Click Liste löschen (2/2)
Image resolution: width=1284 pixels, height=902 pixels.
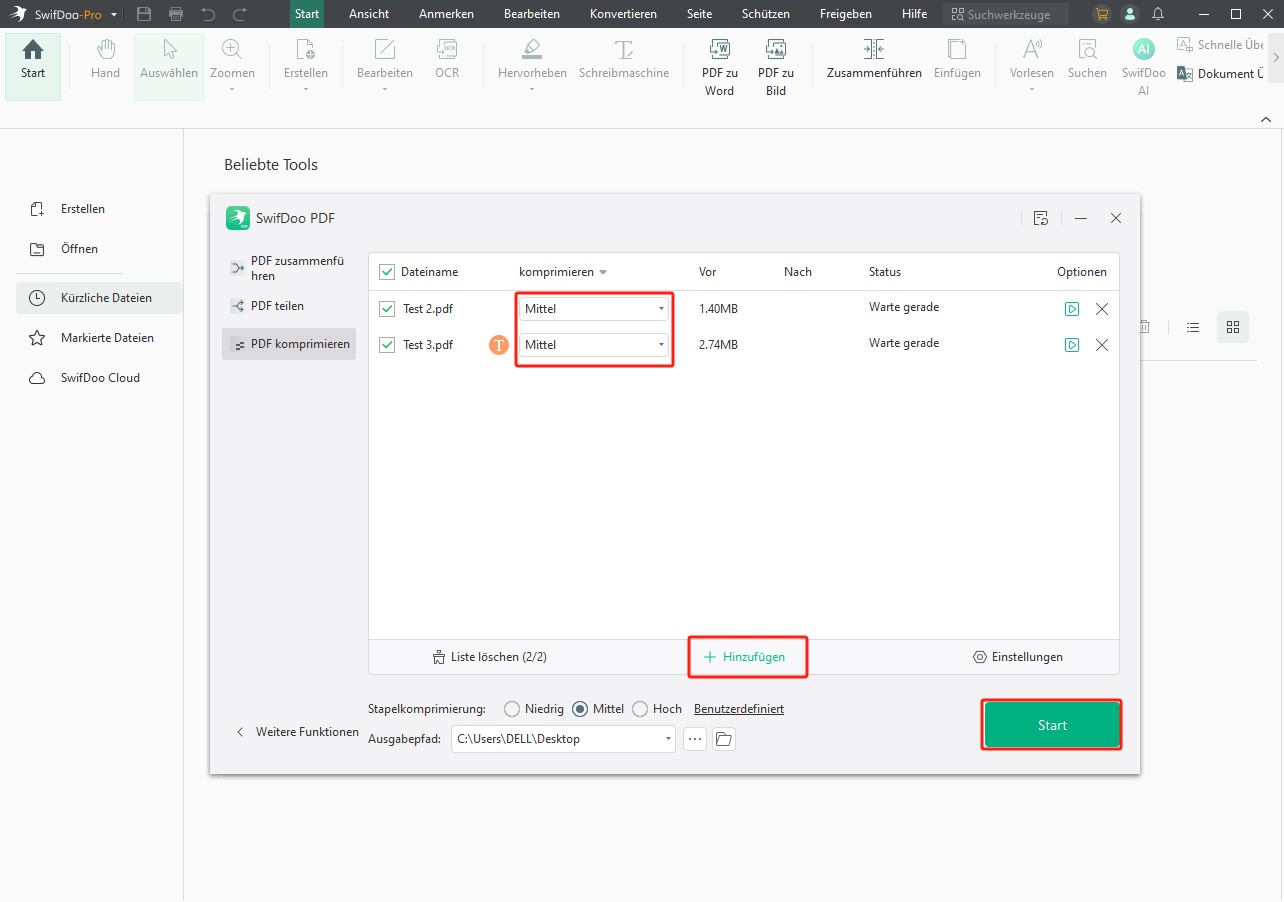click(x=490, y=657)
